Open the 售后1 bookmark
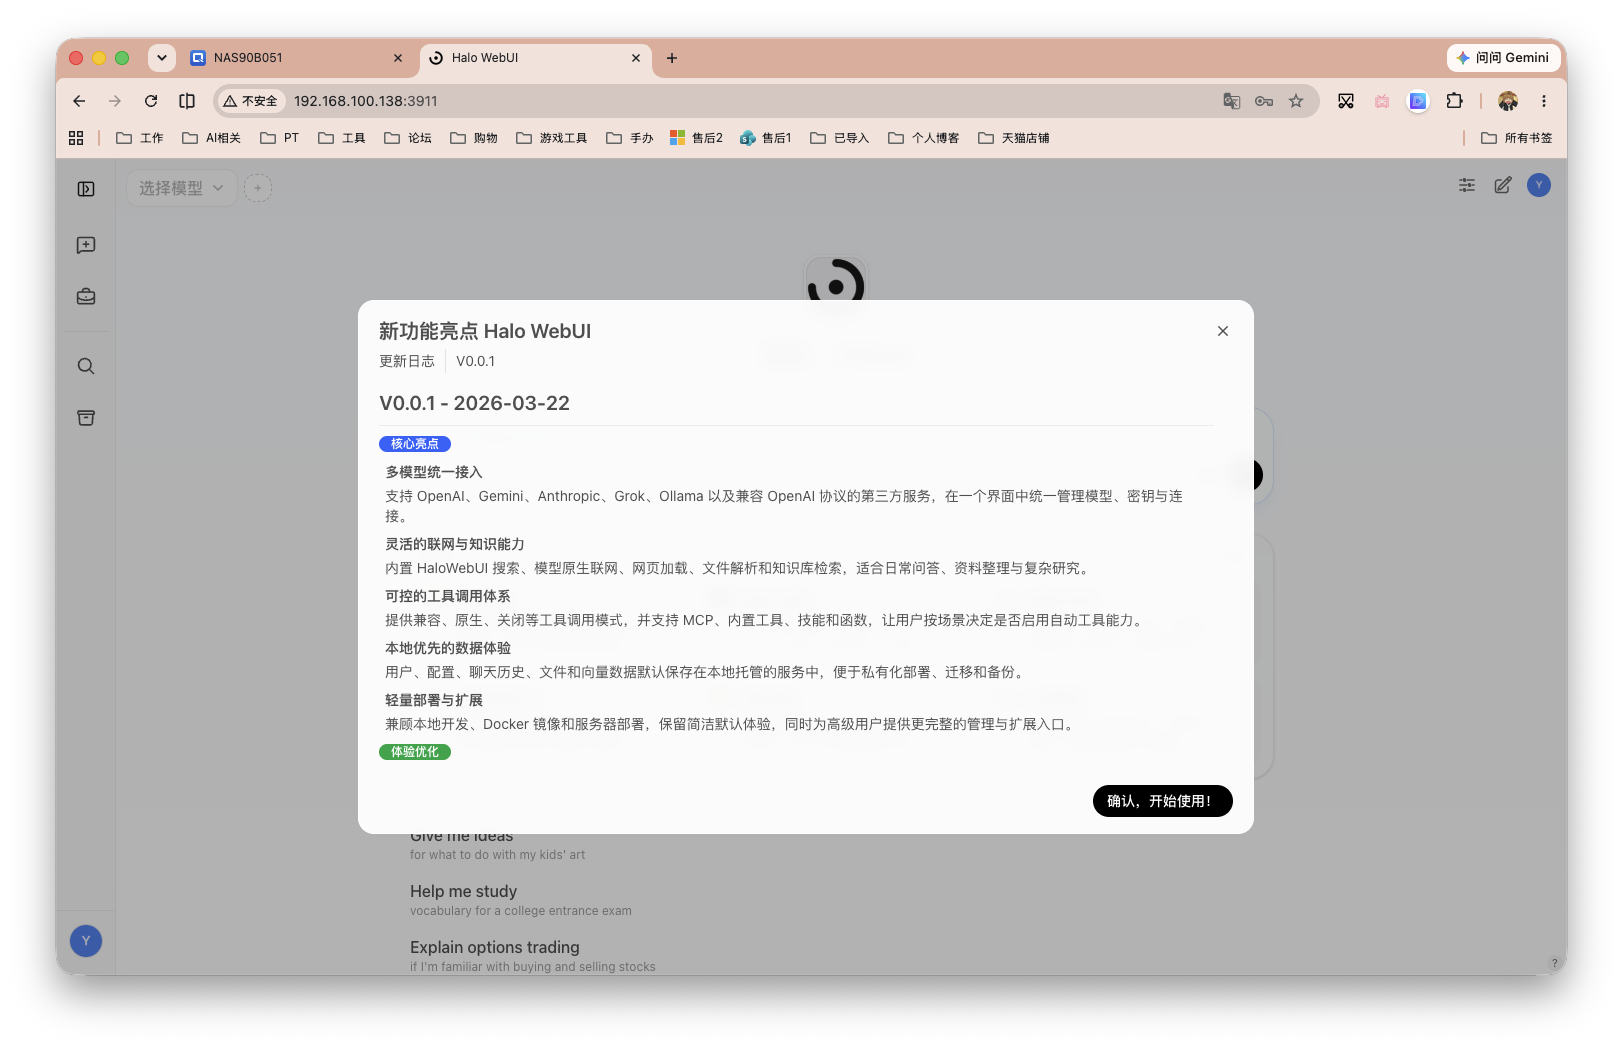 (766, 138)
